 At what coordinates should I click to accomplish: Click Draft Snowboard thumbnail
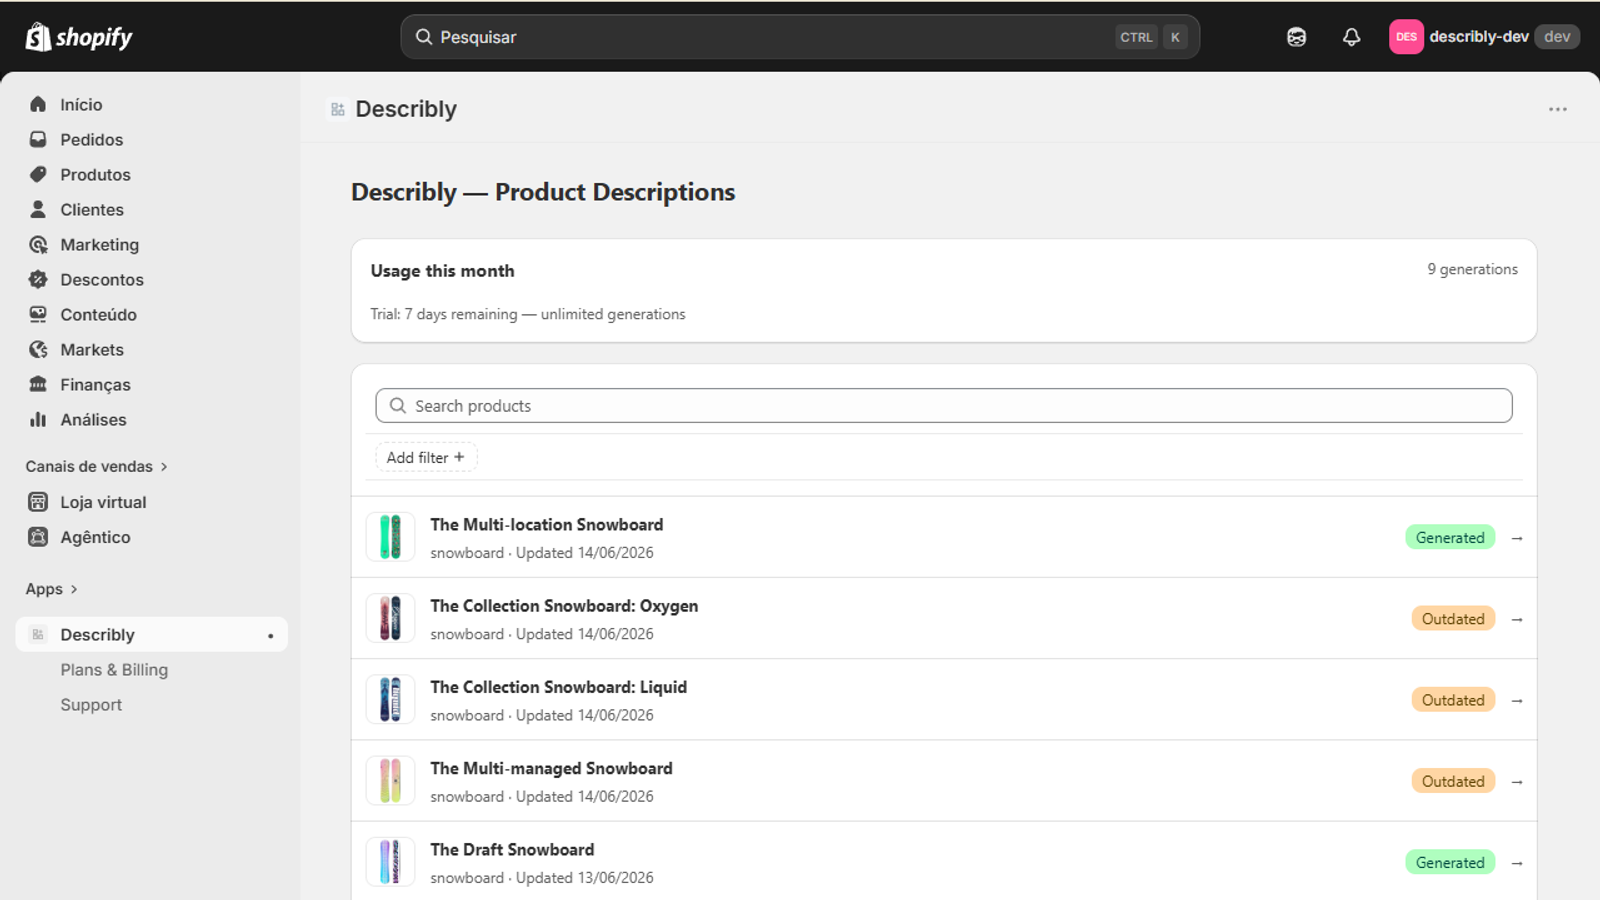[390, 862]
